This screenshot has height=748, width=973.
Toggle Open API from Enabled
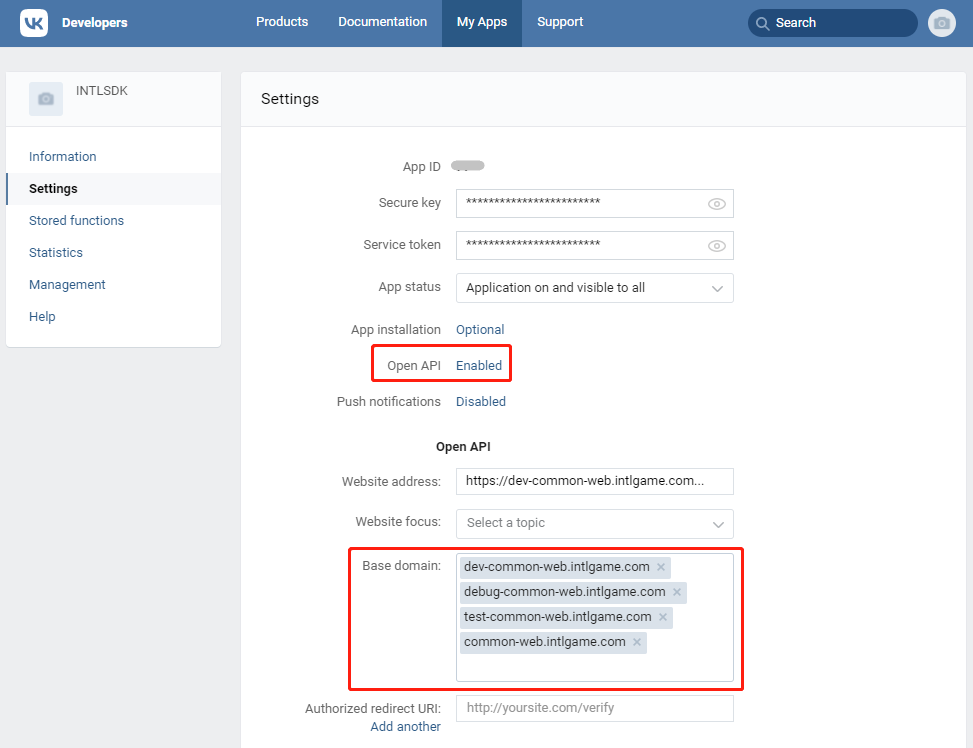coord(478,364)
